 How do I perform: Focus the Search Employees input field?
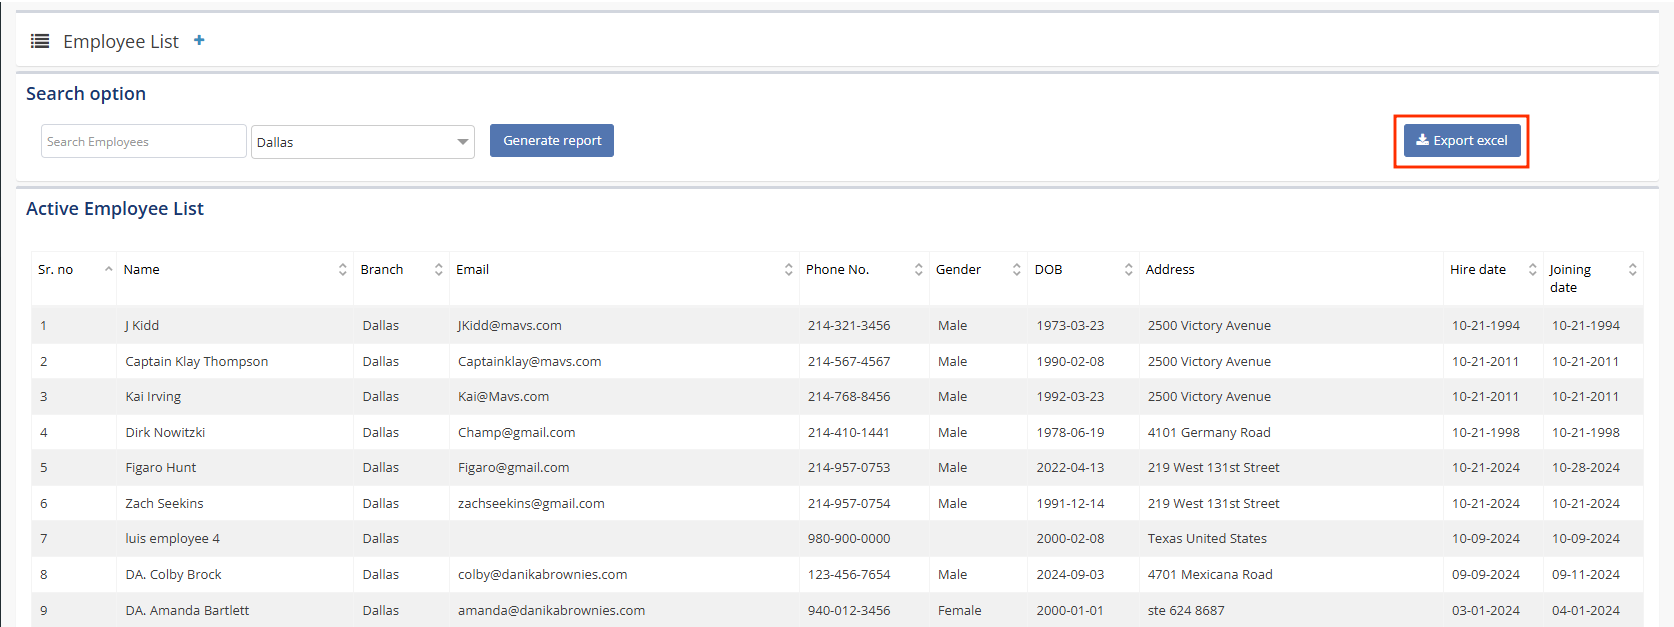[x=143, y=142]
